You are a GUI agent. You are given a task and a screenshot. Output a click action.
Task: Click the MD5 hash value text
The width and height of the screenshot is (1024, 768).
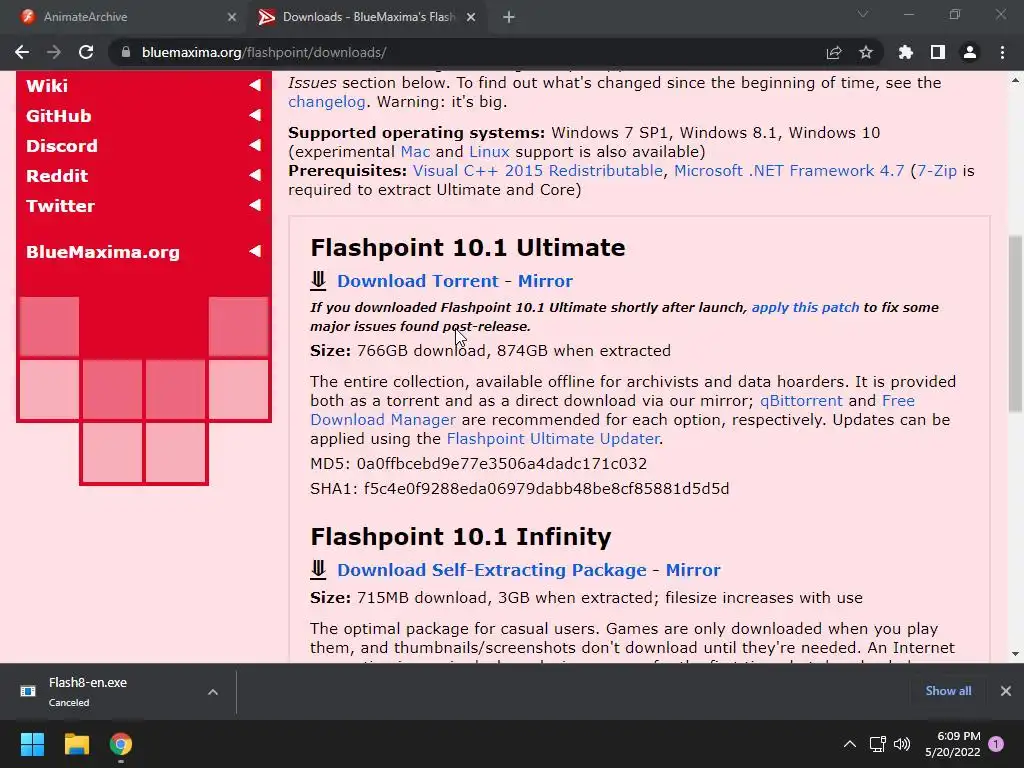502,464
